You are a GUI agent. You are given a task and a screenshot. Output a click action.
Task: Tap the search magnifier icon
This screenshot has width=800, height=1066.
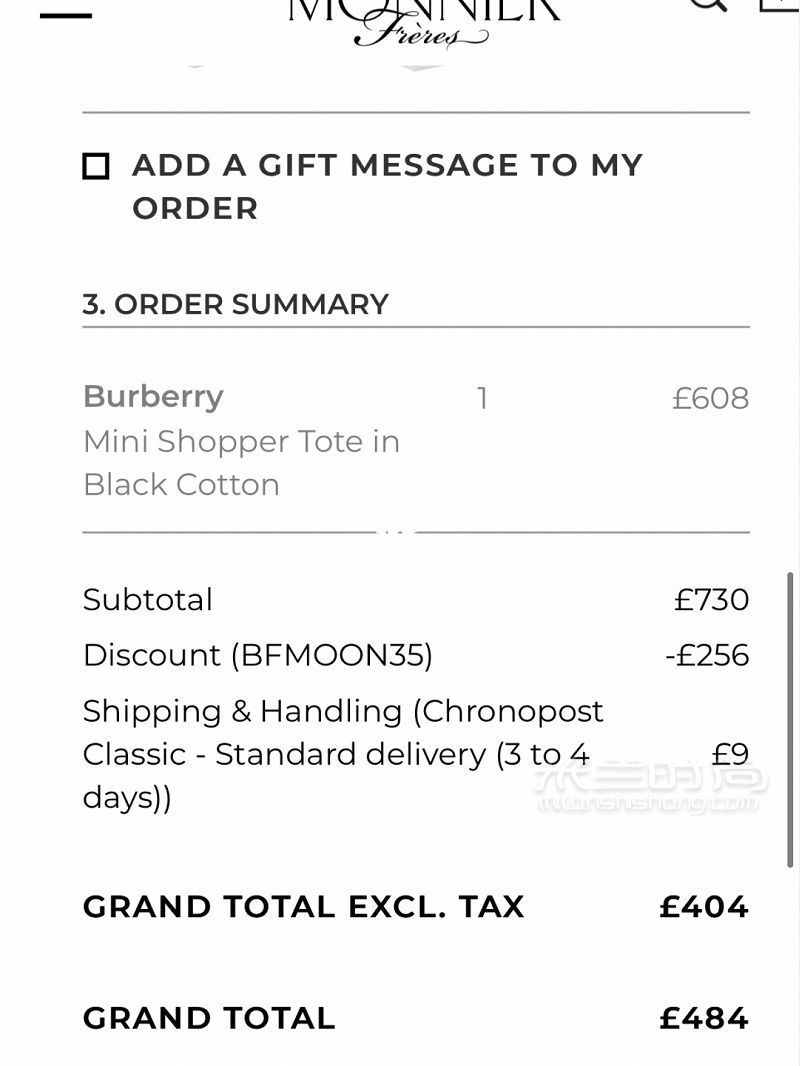pos(709,4)
